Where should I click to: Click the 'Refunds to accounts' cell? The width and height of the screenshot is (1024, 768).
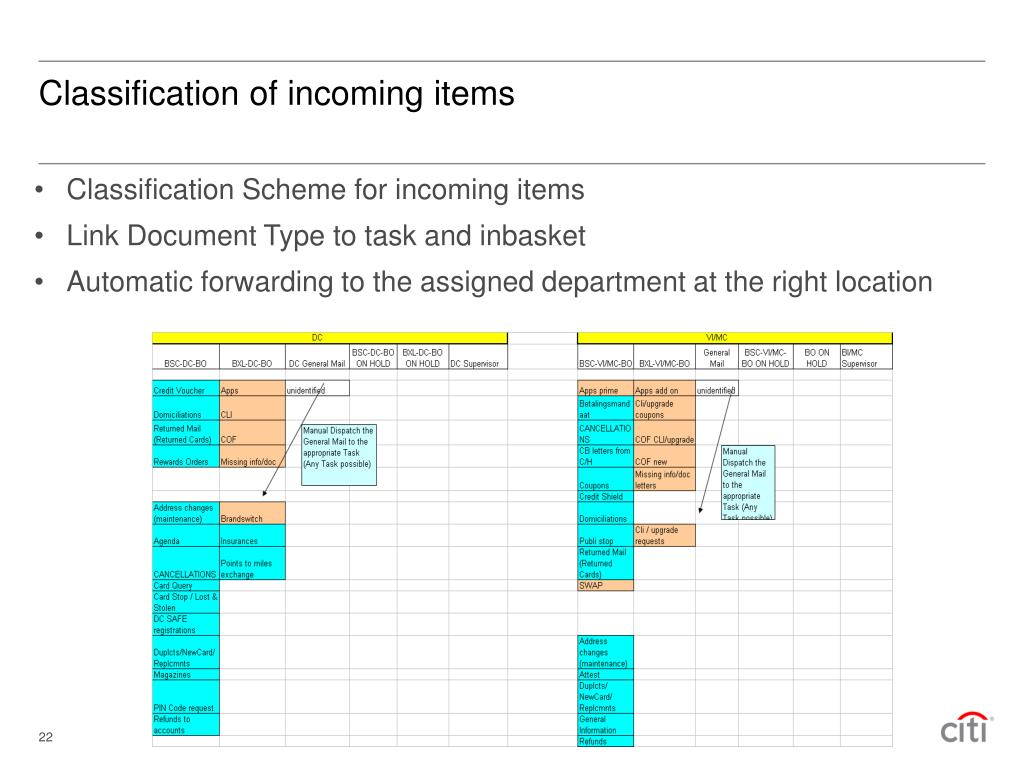coord(186,725)
